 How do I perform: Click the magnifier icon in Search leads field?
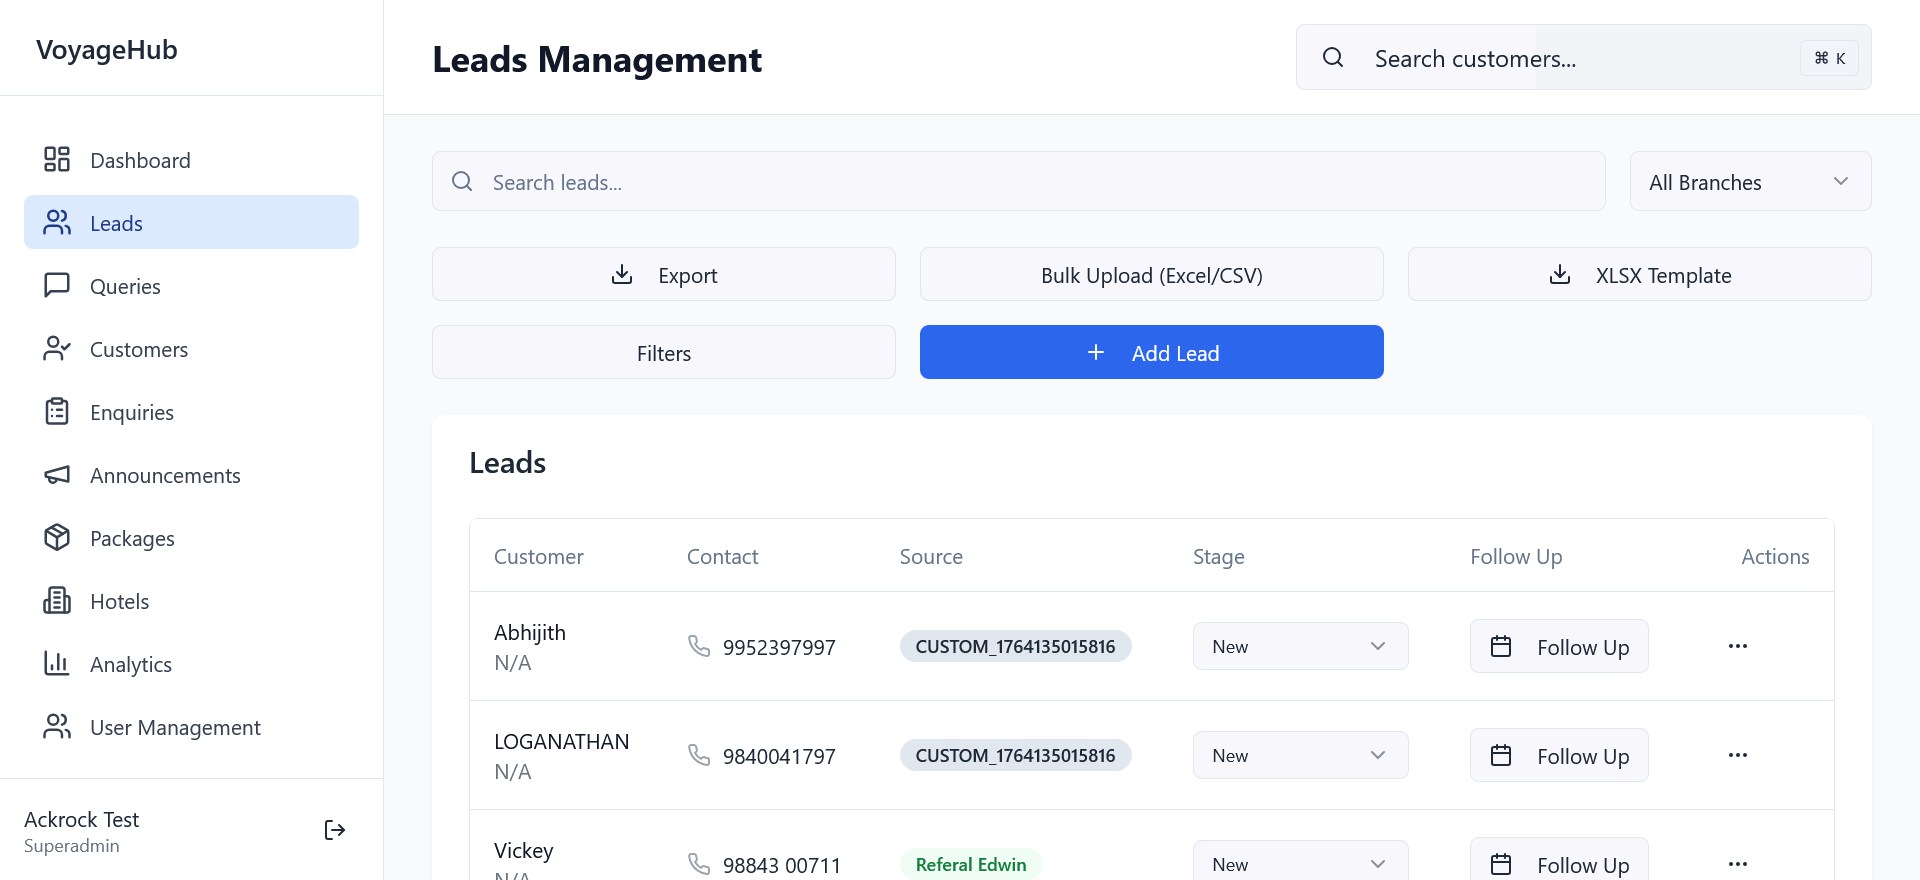pyautogui.click(x=462, y=181)
